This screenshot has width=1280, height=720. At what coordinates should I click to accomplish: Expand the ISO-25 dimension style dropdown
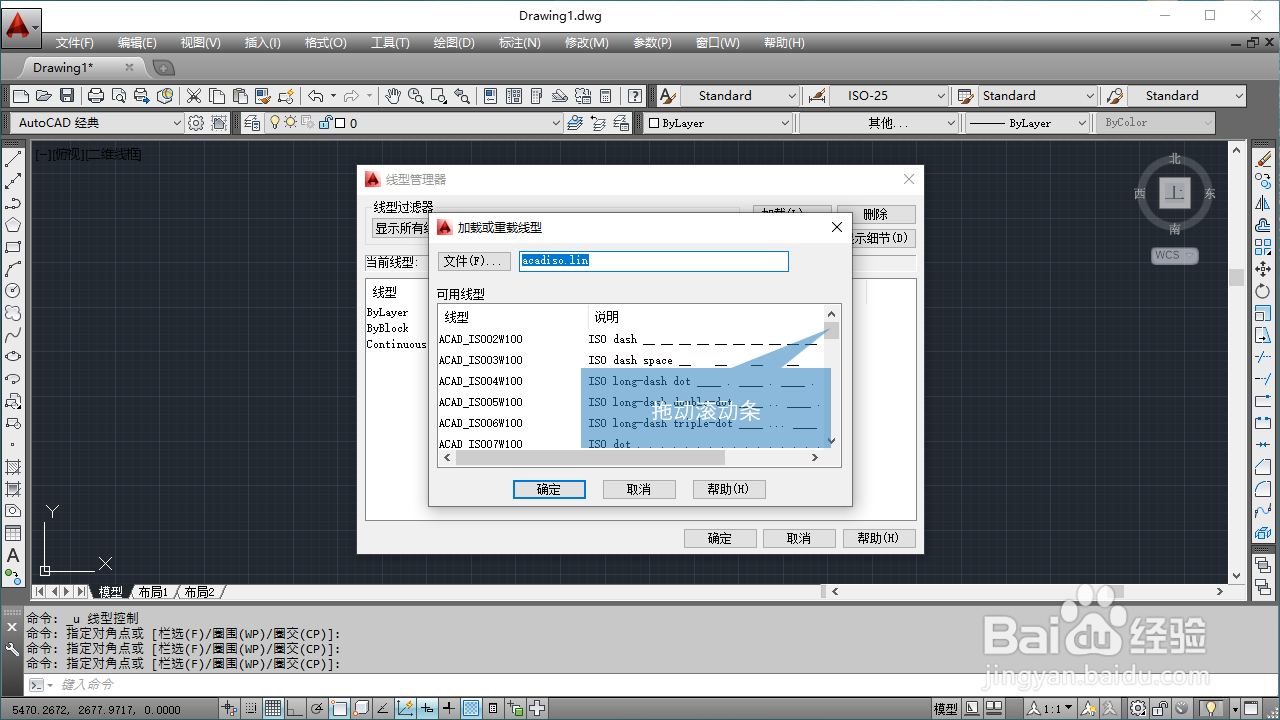click(941, 96)
